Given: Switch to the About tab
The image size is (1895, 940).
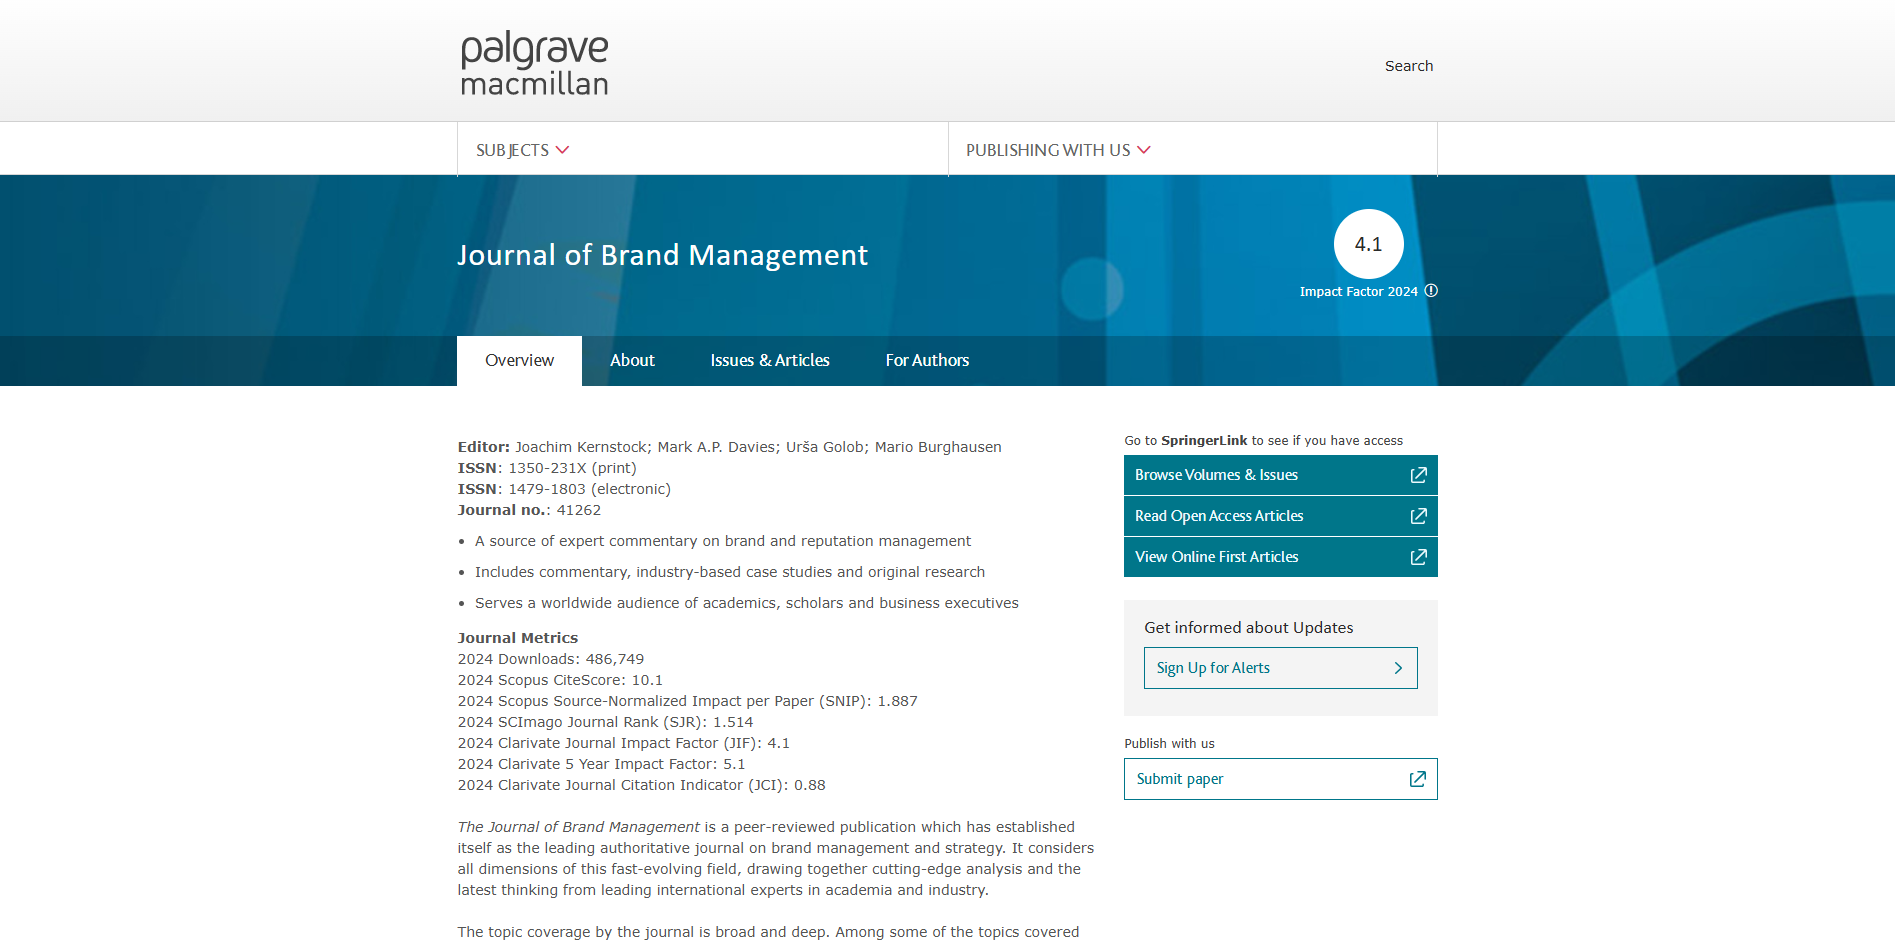Looking at the screenshot, I should click(x=632, y=360).
